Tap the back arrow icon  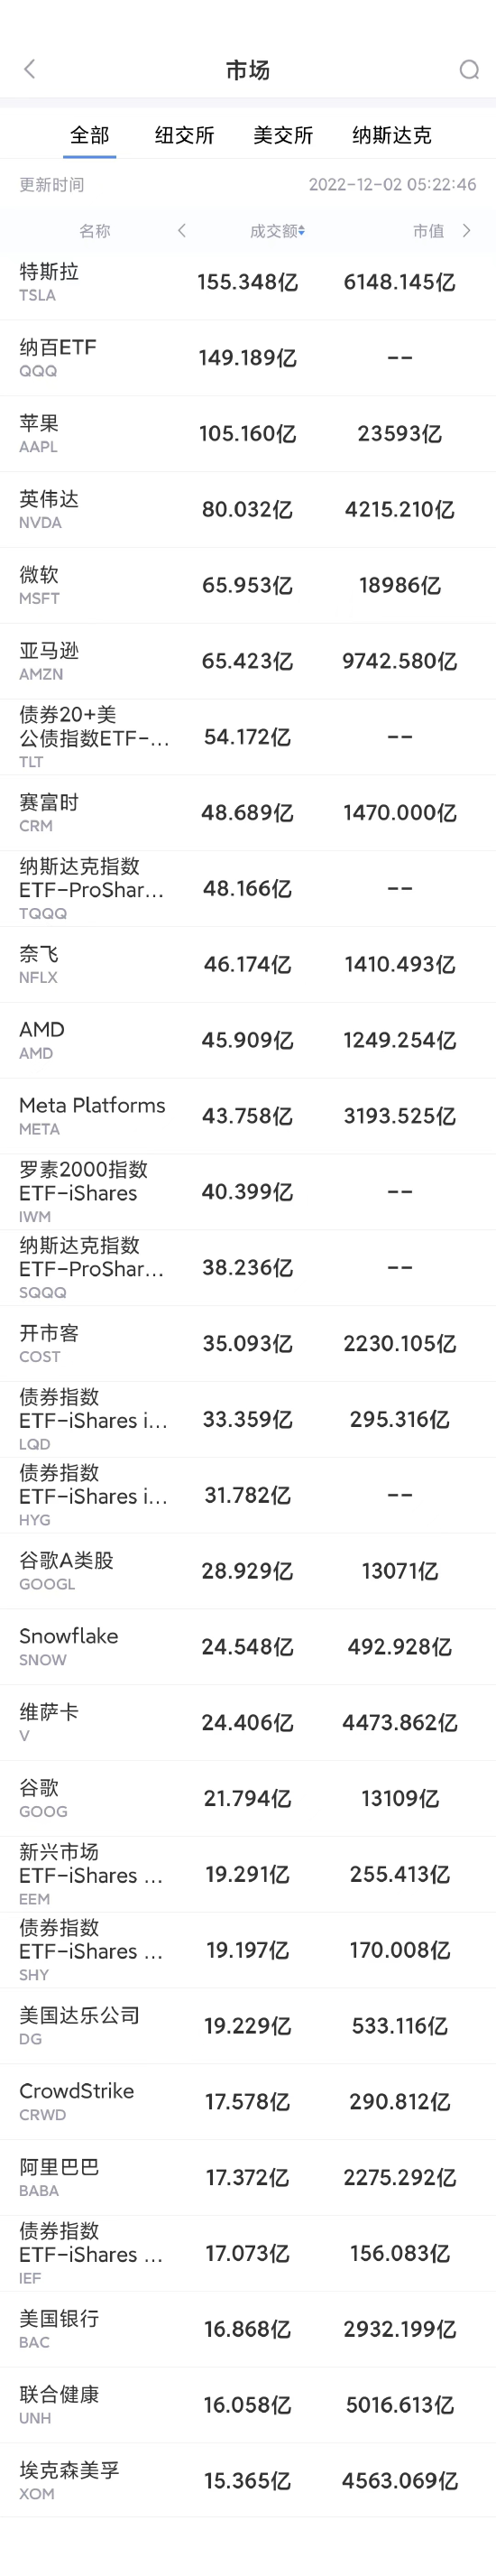[29, 69]
